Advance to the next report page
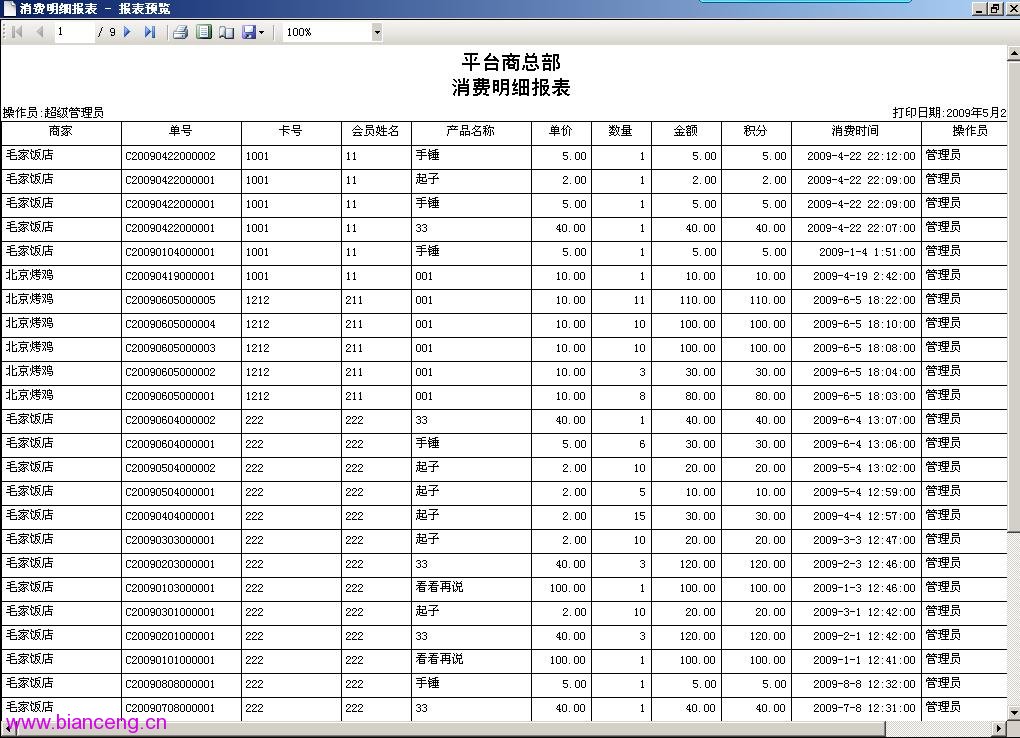The height and width of the screenshot is (738, 1020). [x=128, y=32]
